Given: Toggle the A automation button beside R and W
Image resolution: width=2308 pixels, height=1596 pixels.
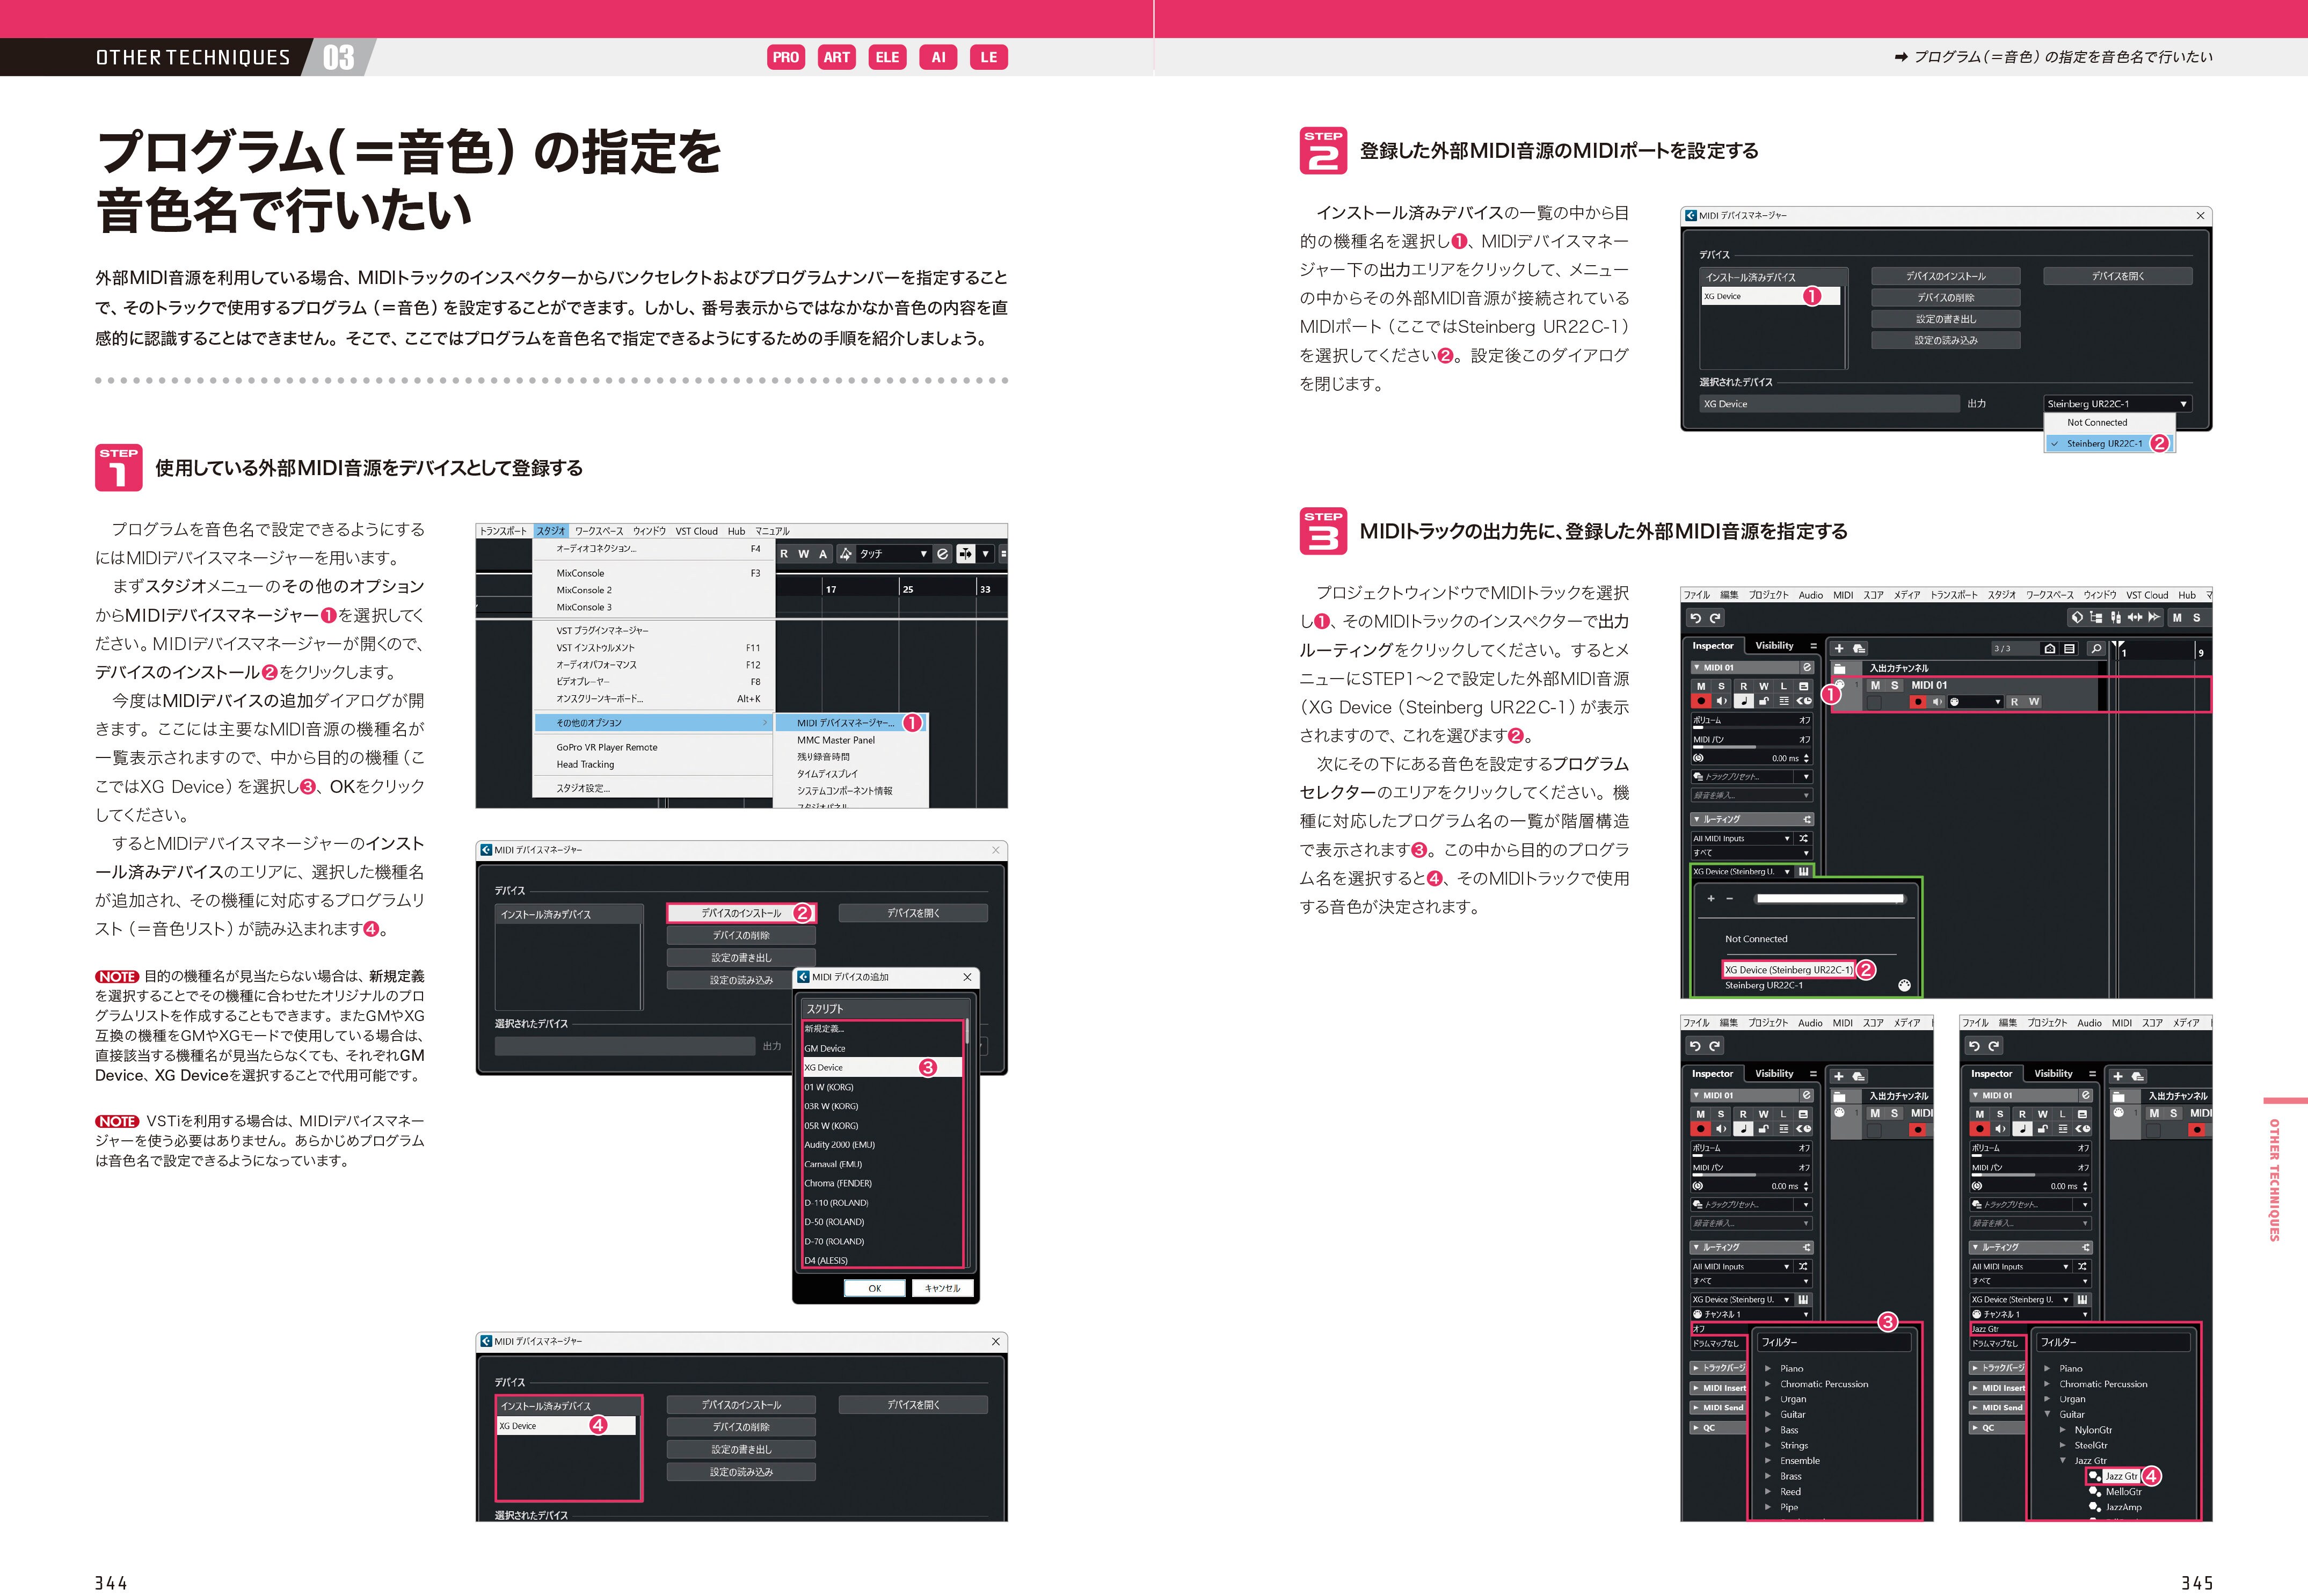Looking at the screenshot, I should point(823,553).
